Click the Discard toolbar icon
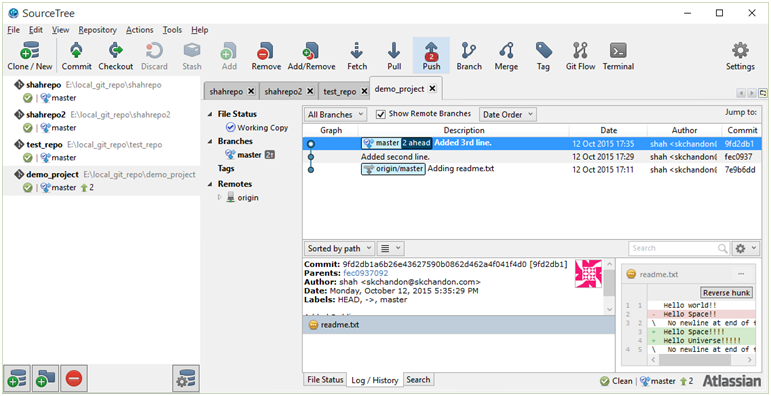The width and height of the screenshot is (771, 396). point(154,55)
